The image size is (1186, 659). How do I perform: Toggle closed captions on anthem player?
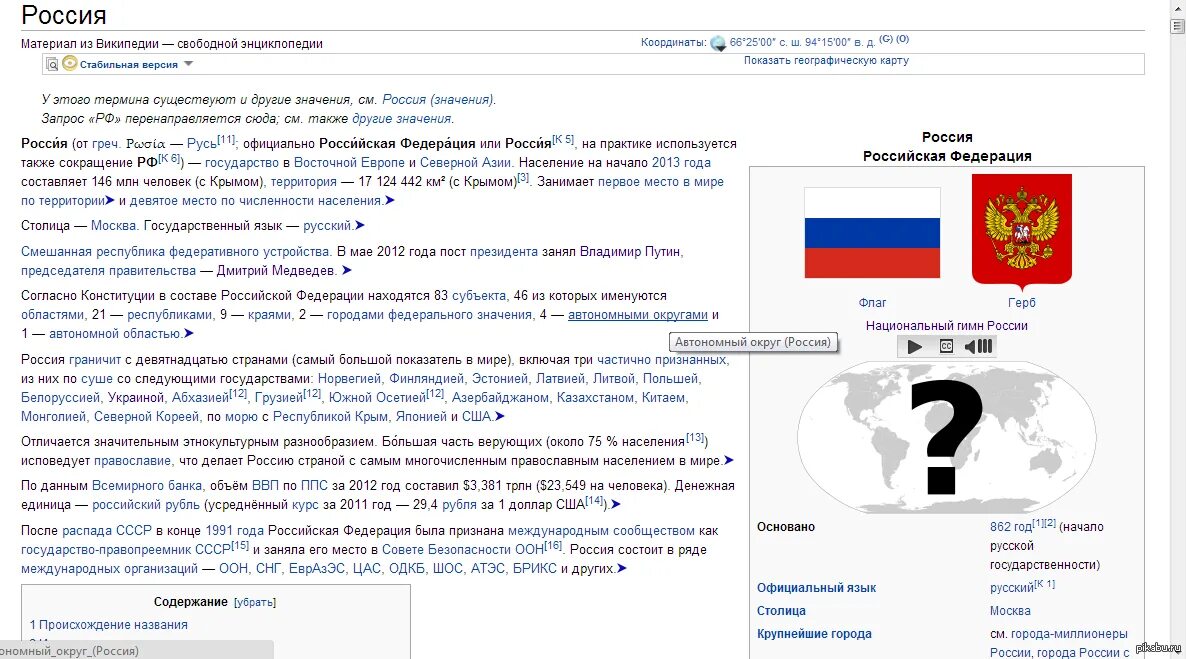coord(946,347)
